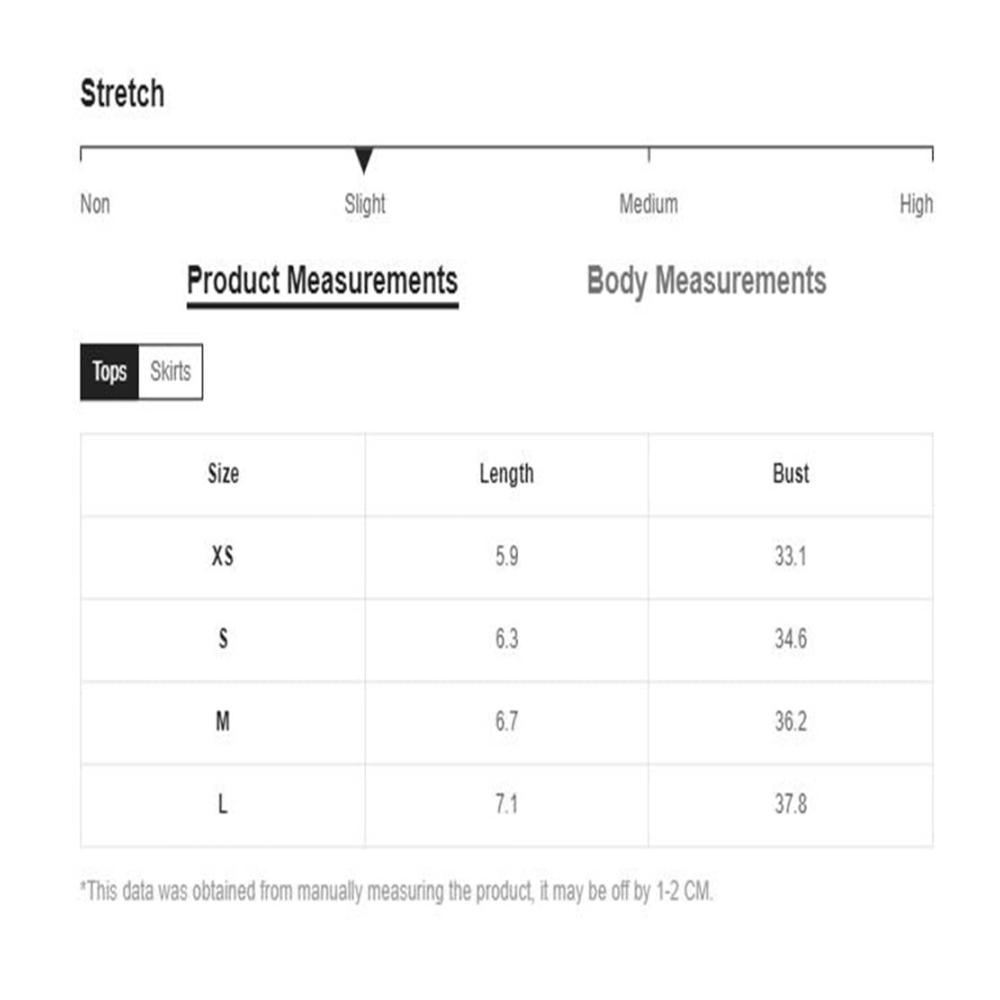Select the XS size row
Image resolution: width=1000 pixels, height=1000 pixels.
(506, 557)
